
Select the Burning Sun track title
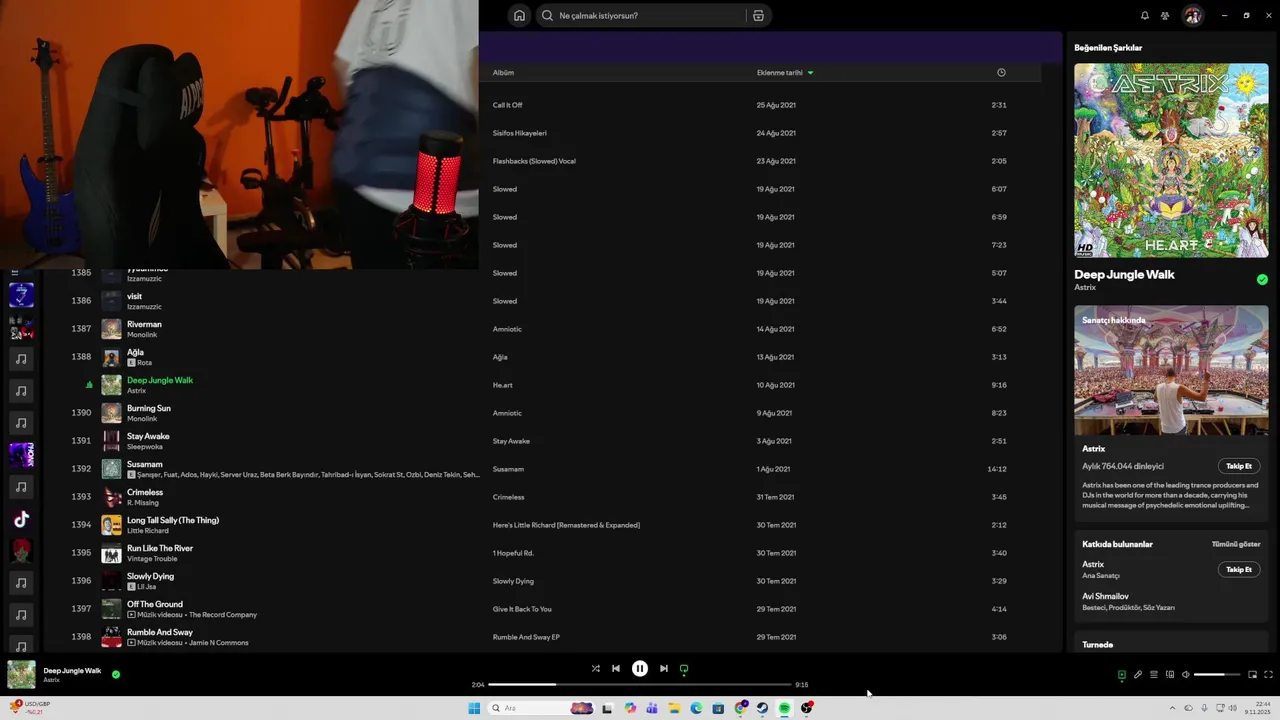[148, 408]
